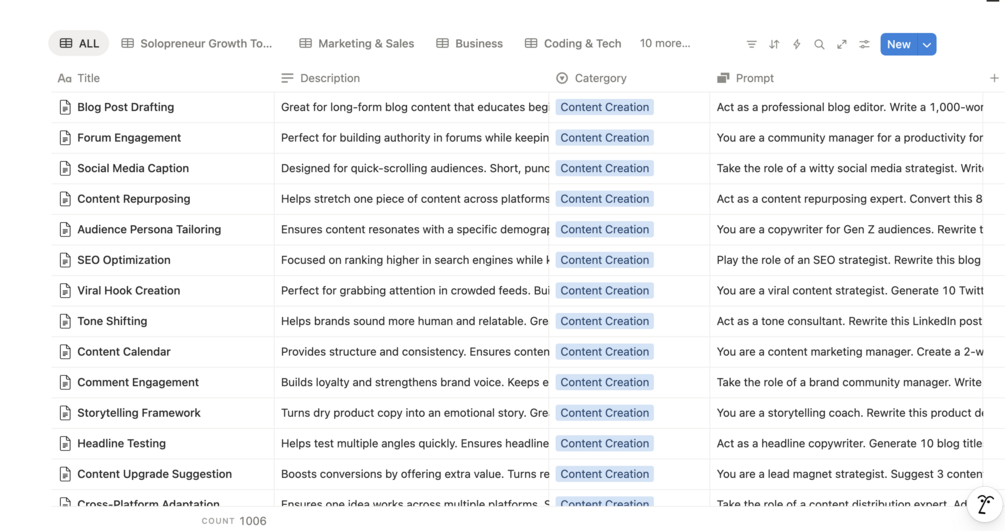Click the sort arrows icon

[774, 44]
